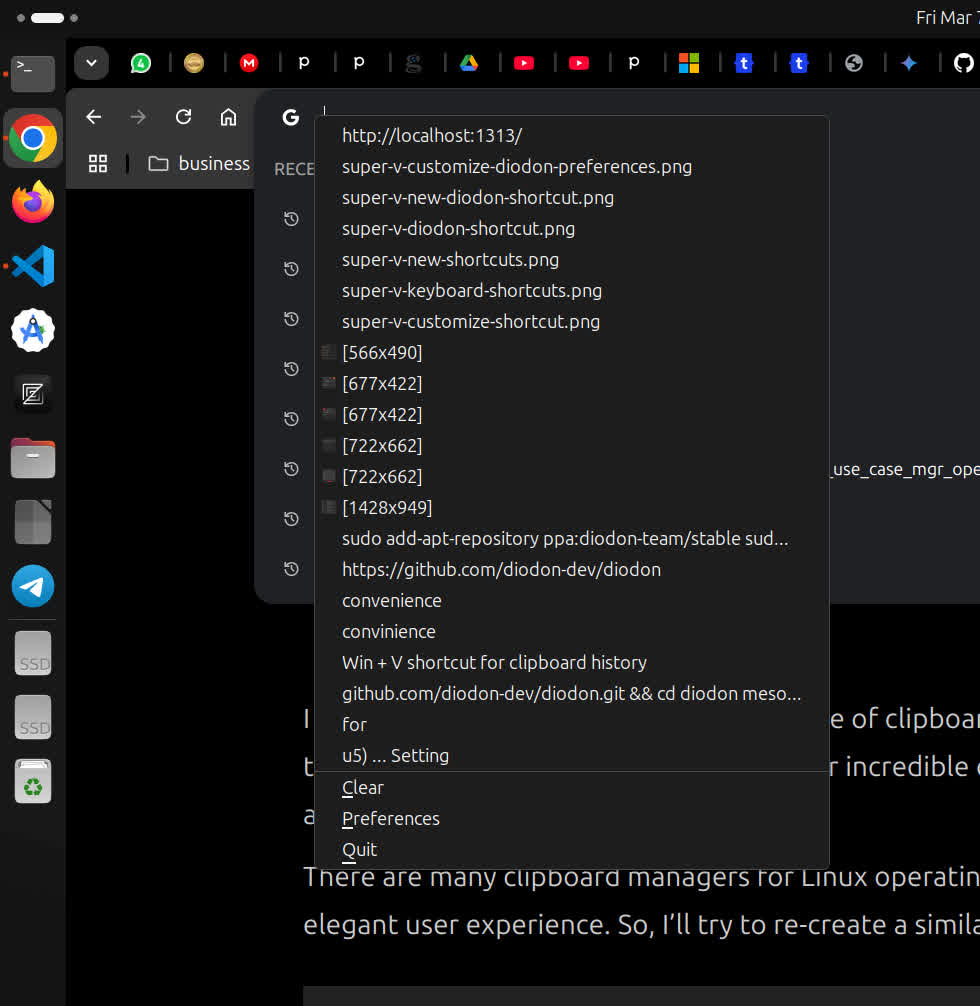The width and height of the screenshot is (980, 1006).
Task: Pick the [1428x949] image clipboard entry
Action: (387, 508)
